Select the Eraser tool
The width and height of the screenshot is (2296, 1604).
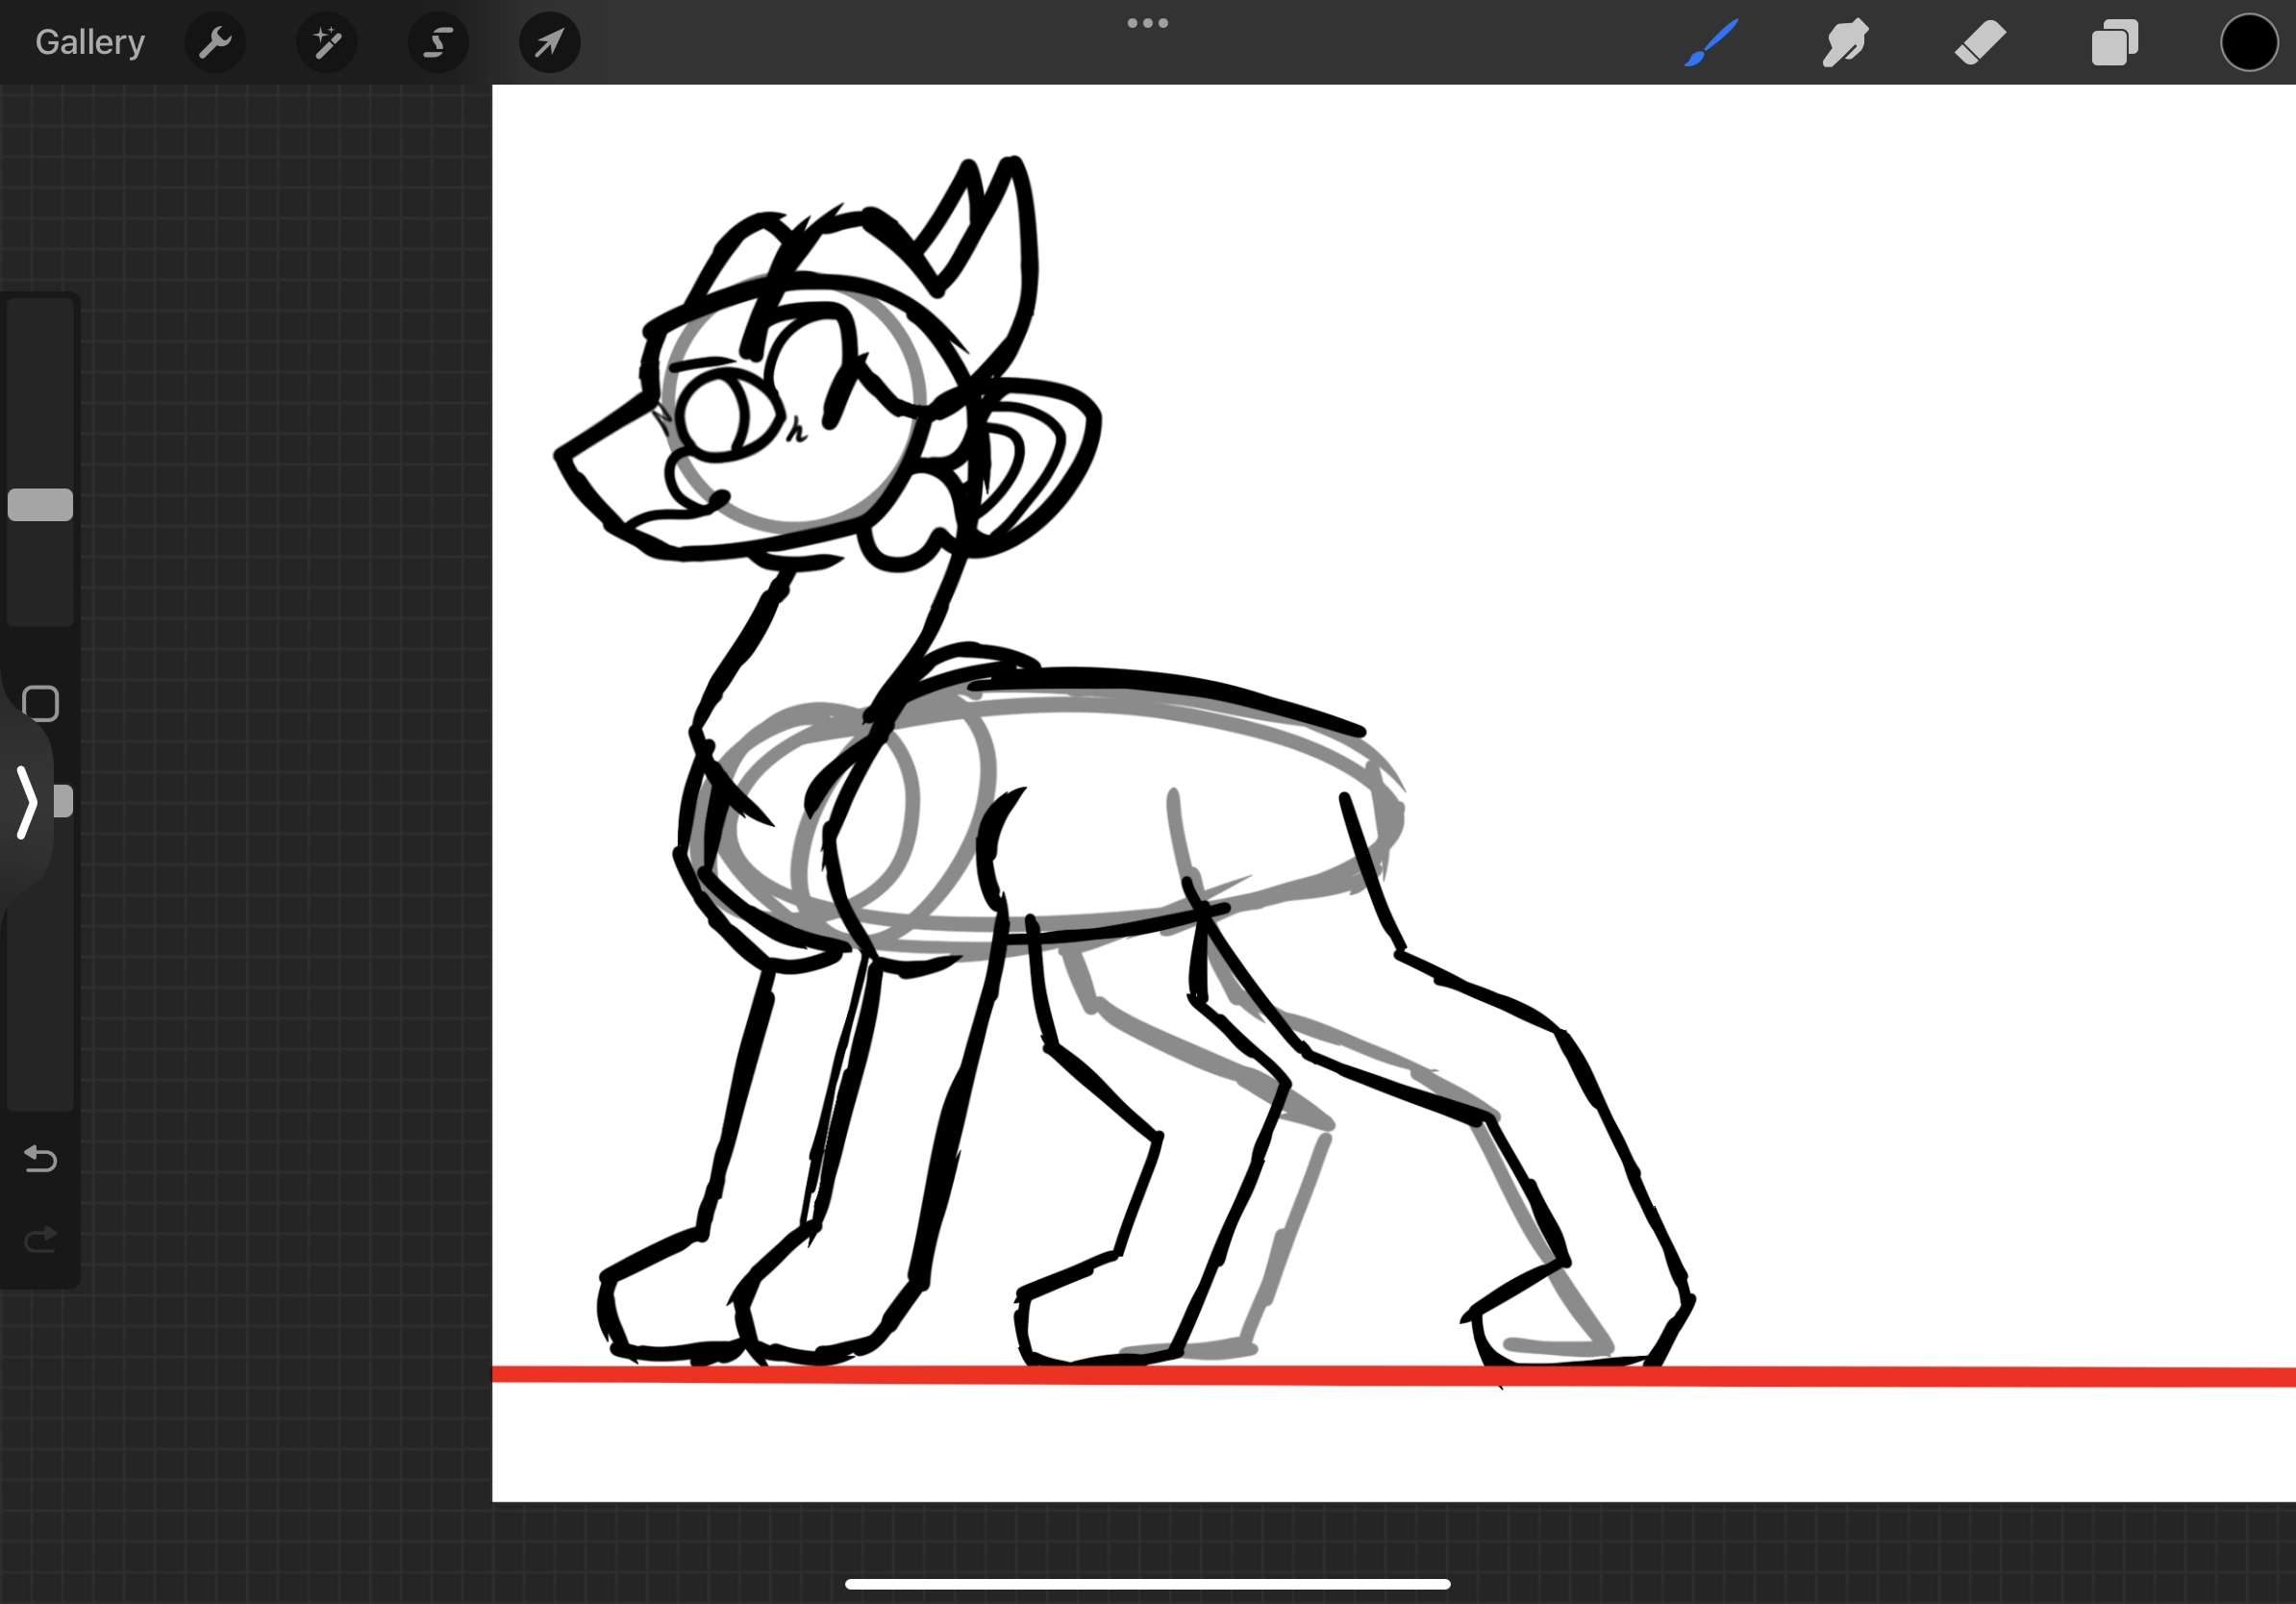[1979, 42]
